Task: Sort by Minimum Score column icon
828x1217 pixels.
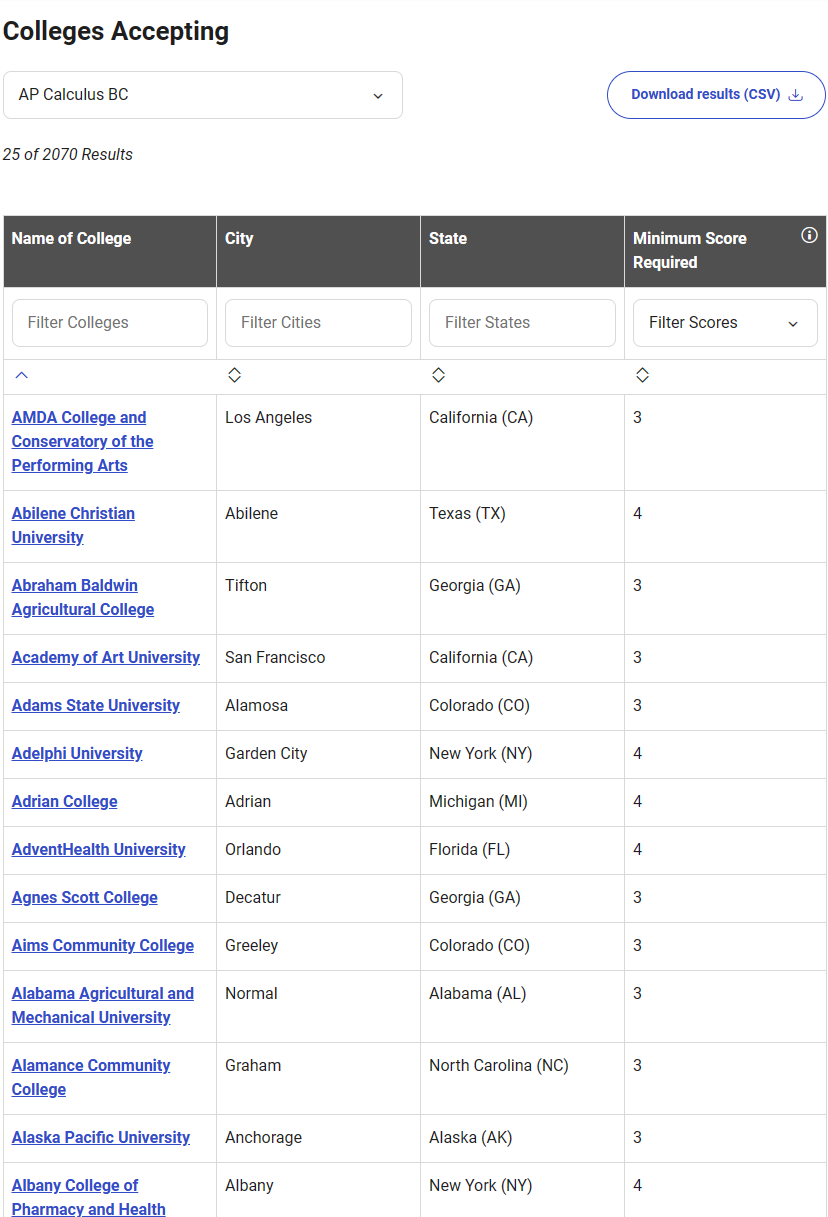Action: (x=642, y=375)
